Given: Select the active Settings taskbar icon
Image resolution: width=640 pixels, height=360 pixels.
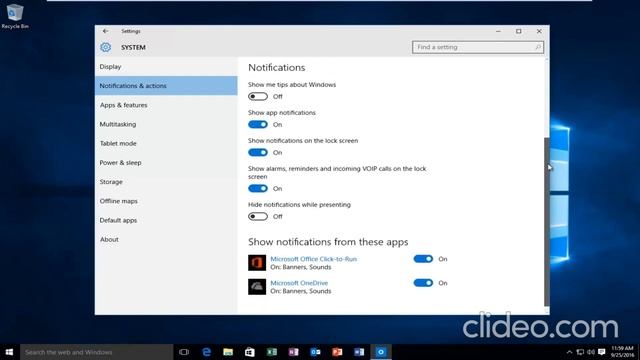Looking at the screenshot, I should click(x=381, y=352).
